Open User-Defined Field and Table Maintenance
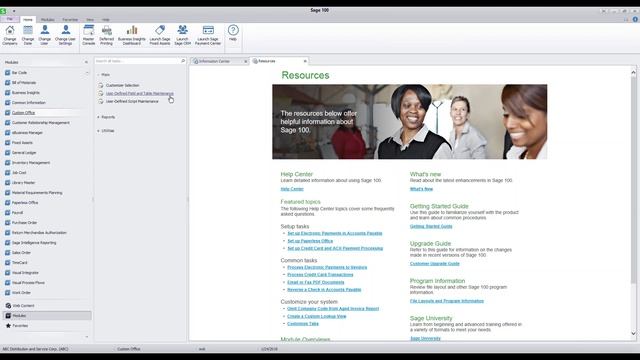 coord(140,93)
